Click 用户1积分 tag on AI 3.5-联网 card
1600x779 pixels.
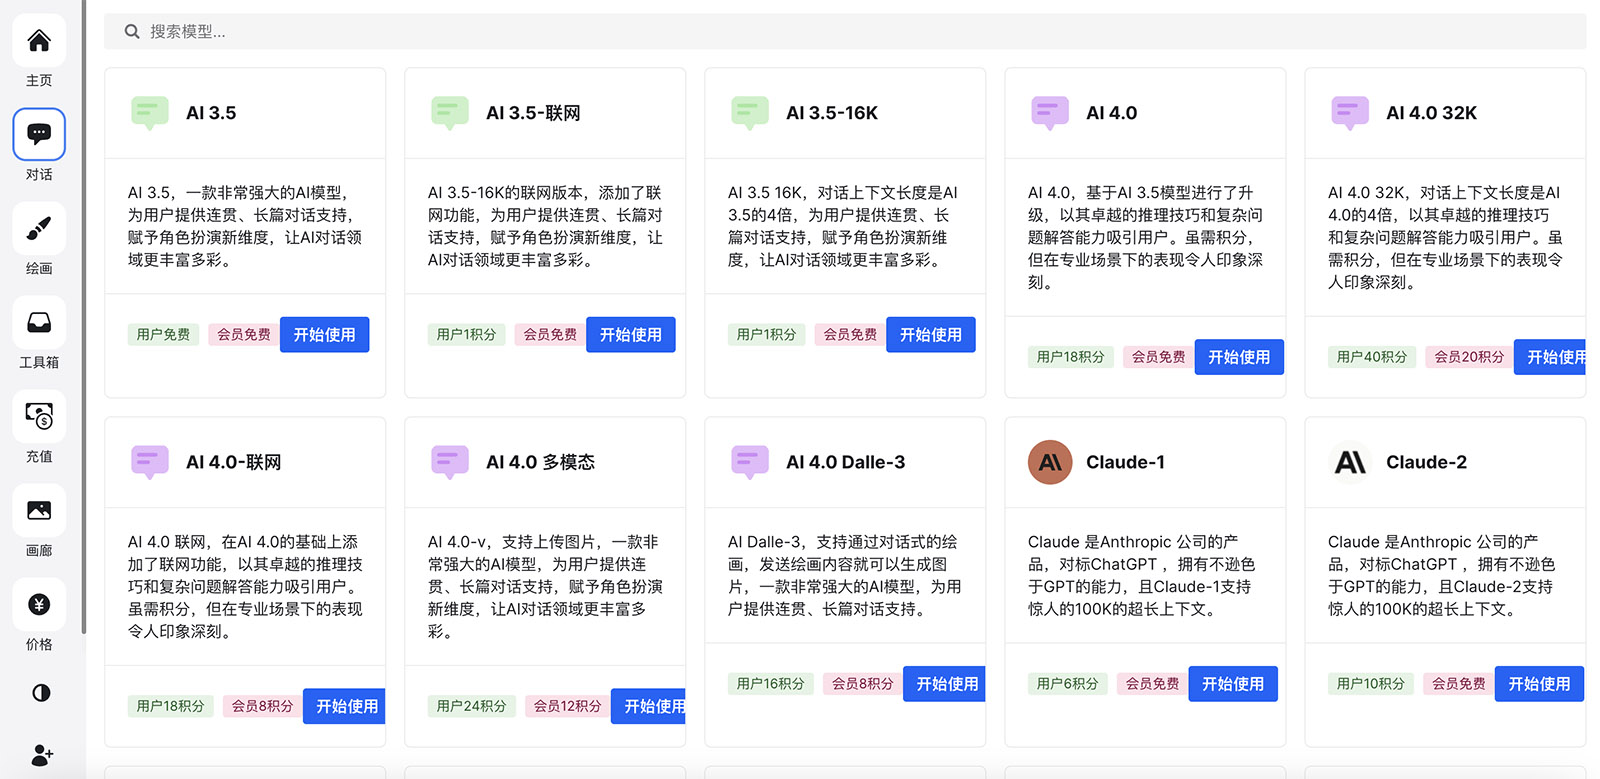pos(467,335)
